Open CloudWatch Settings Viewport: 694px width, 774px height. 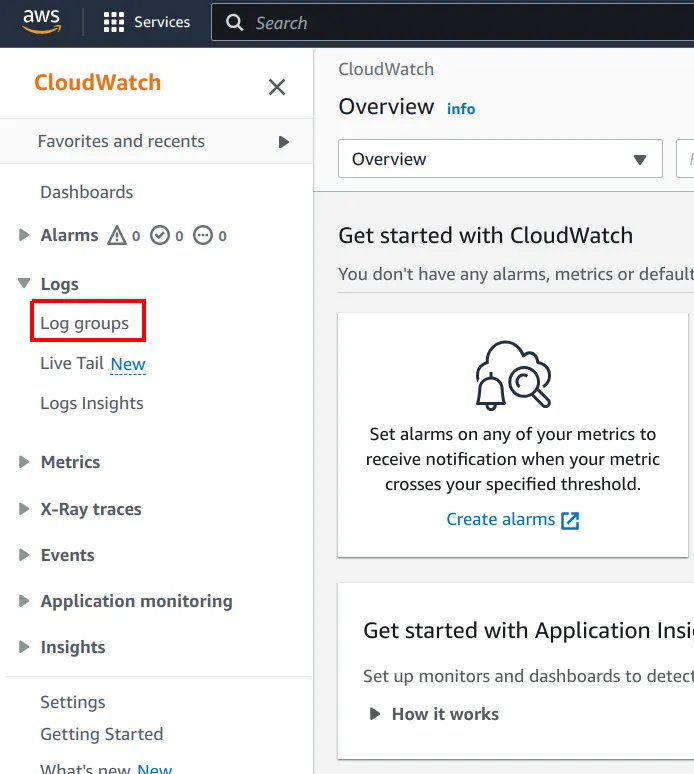click(x=73, y=702)
